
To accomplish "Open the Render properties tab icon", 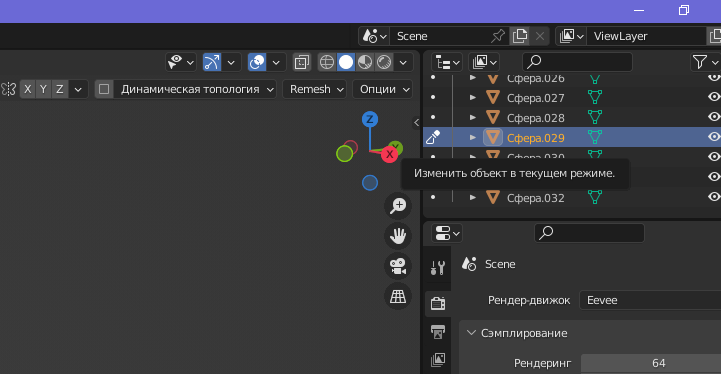I will [x=438, y=304].
